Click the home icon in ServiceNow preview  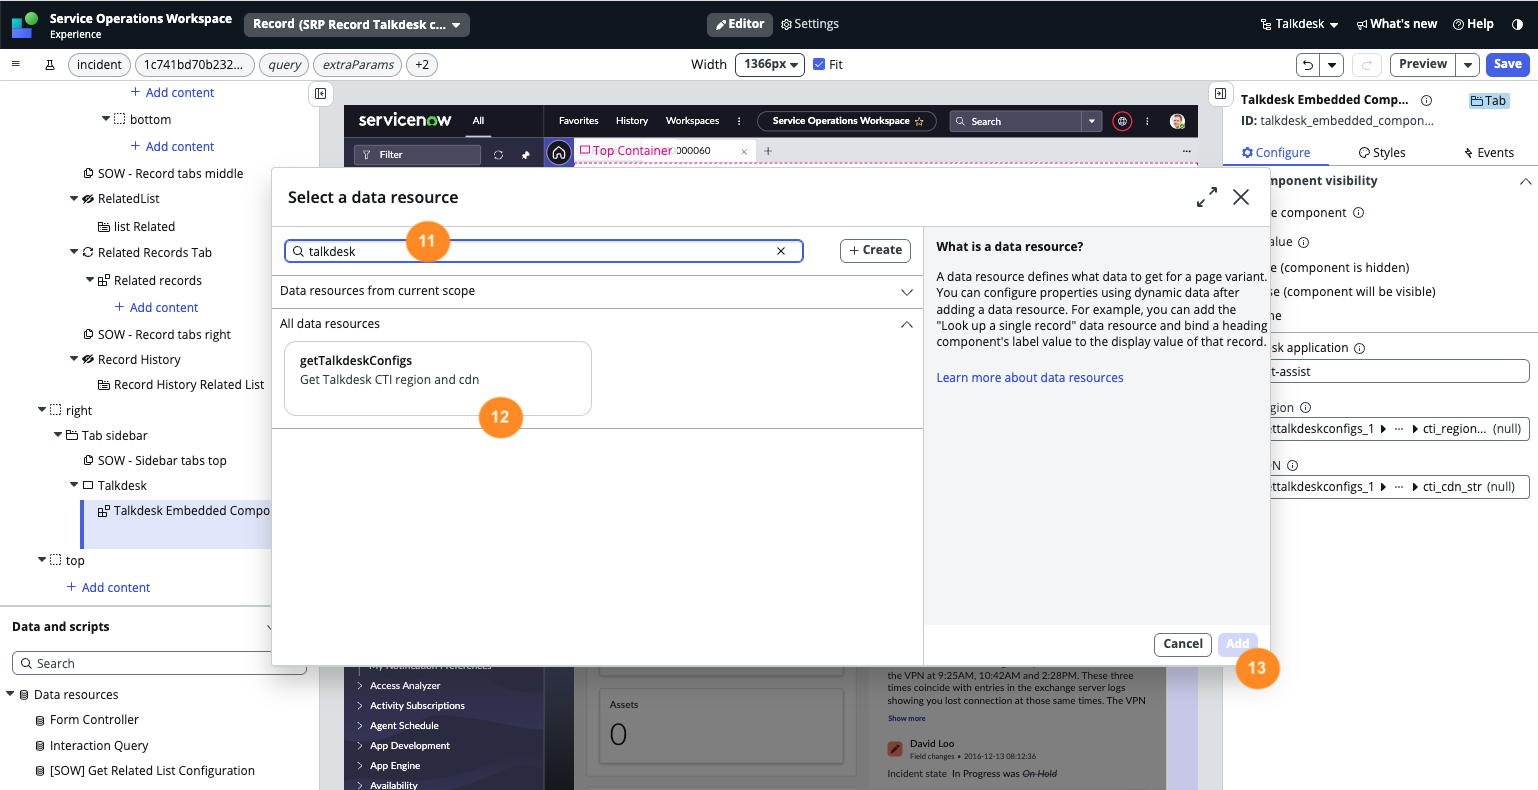pyautogui.click(x=559, y=152)
